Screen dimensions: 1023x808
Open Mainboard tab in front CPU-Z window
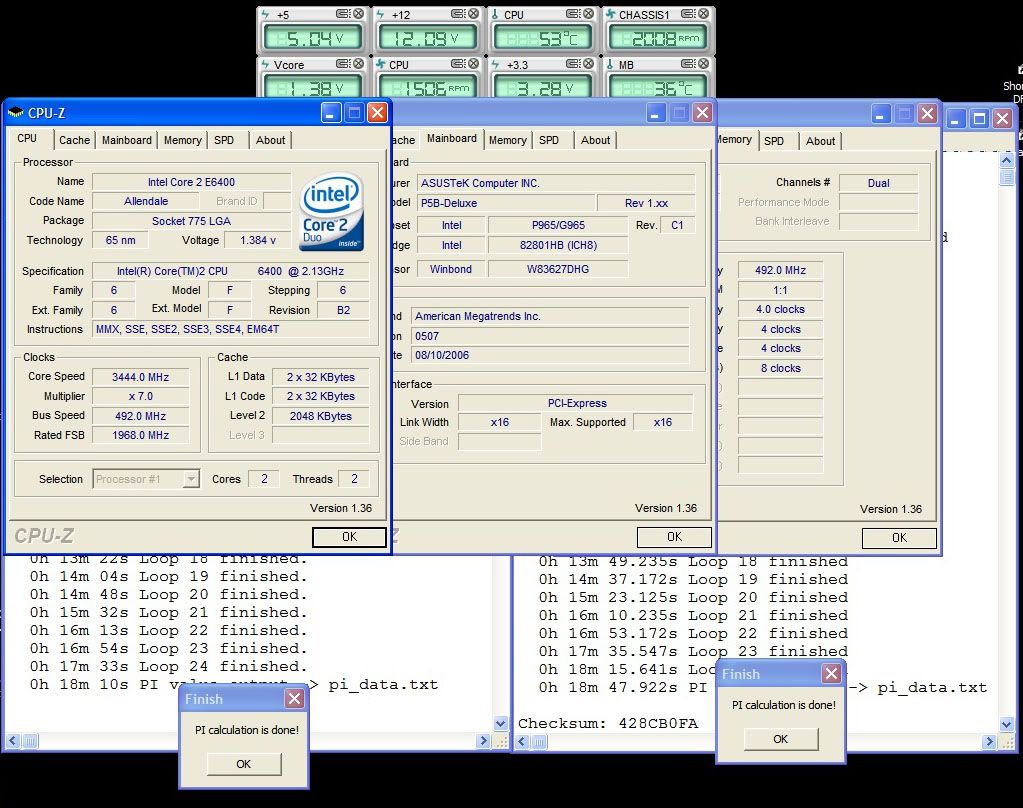click(127, 140)
